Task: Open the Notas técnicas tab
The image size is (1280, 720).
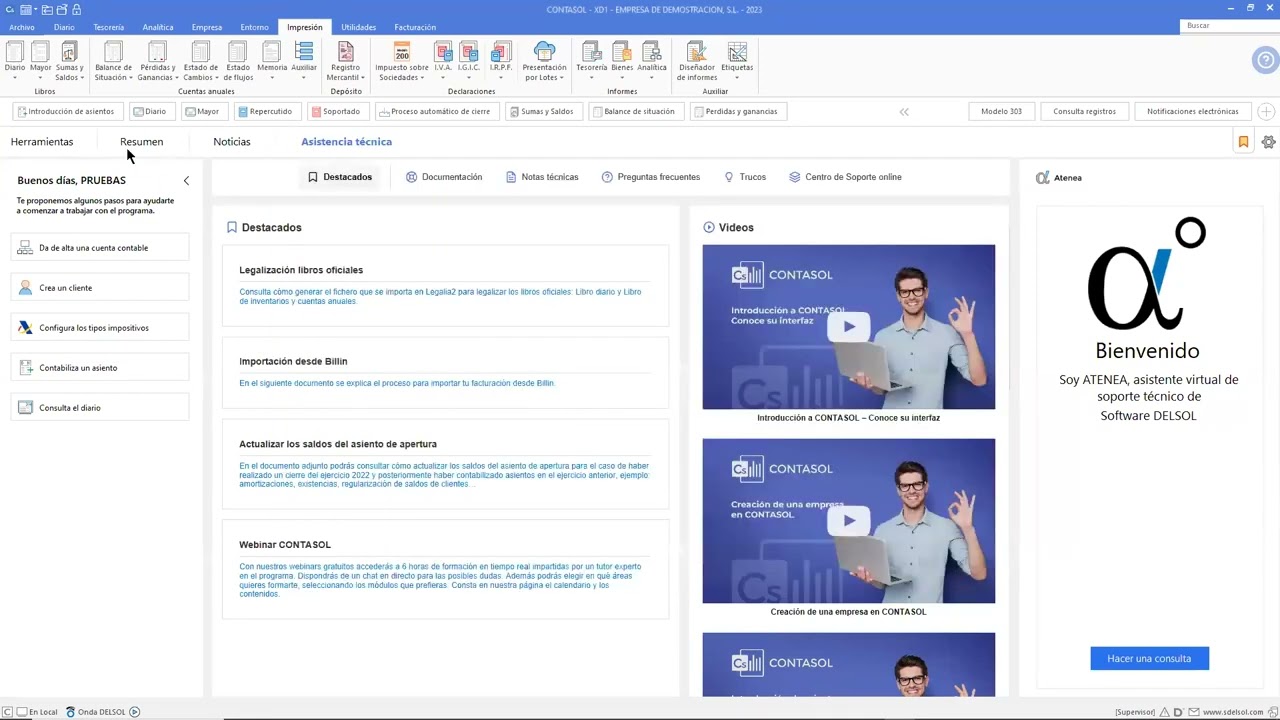Action: (542, 177)
